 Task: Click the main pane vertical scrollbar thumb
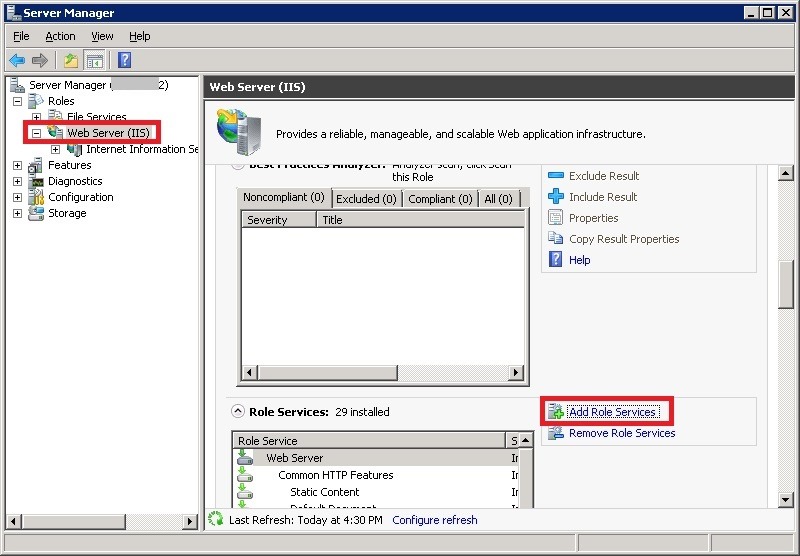[786, 284]
